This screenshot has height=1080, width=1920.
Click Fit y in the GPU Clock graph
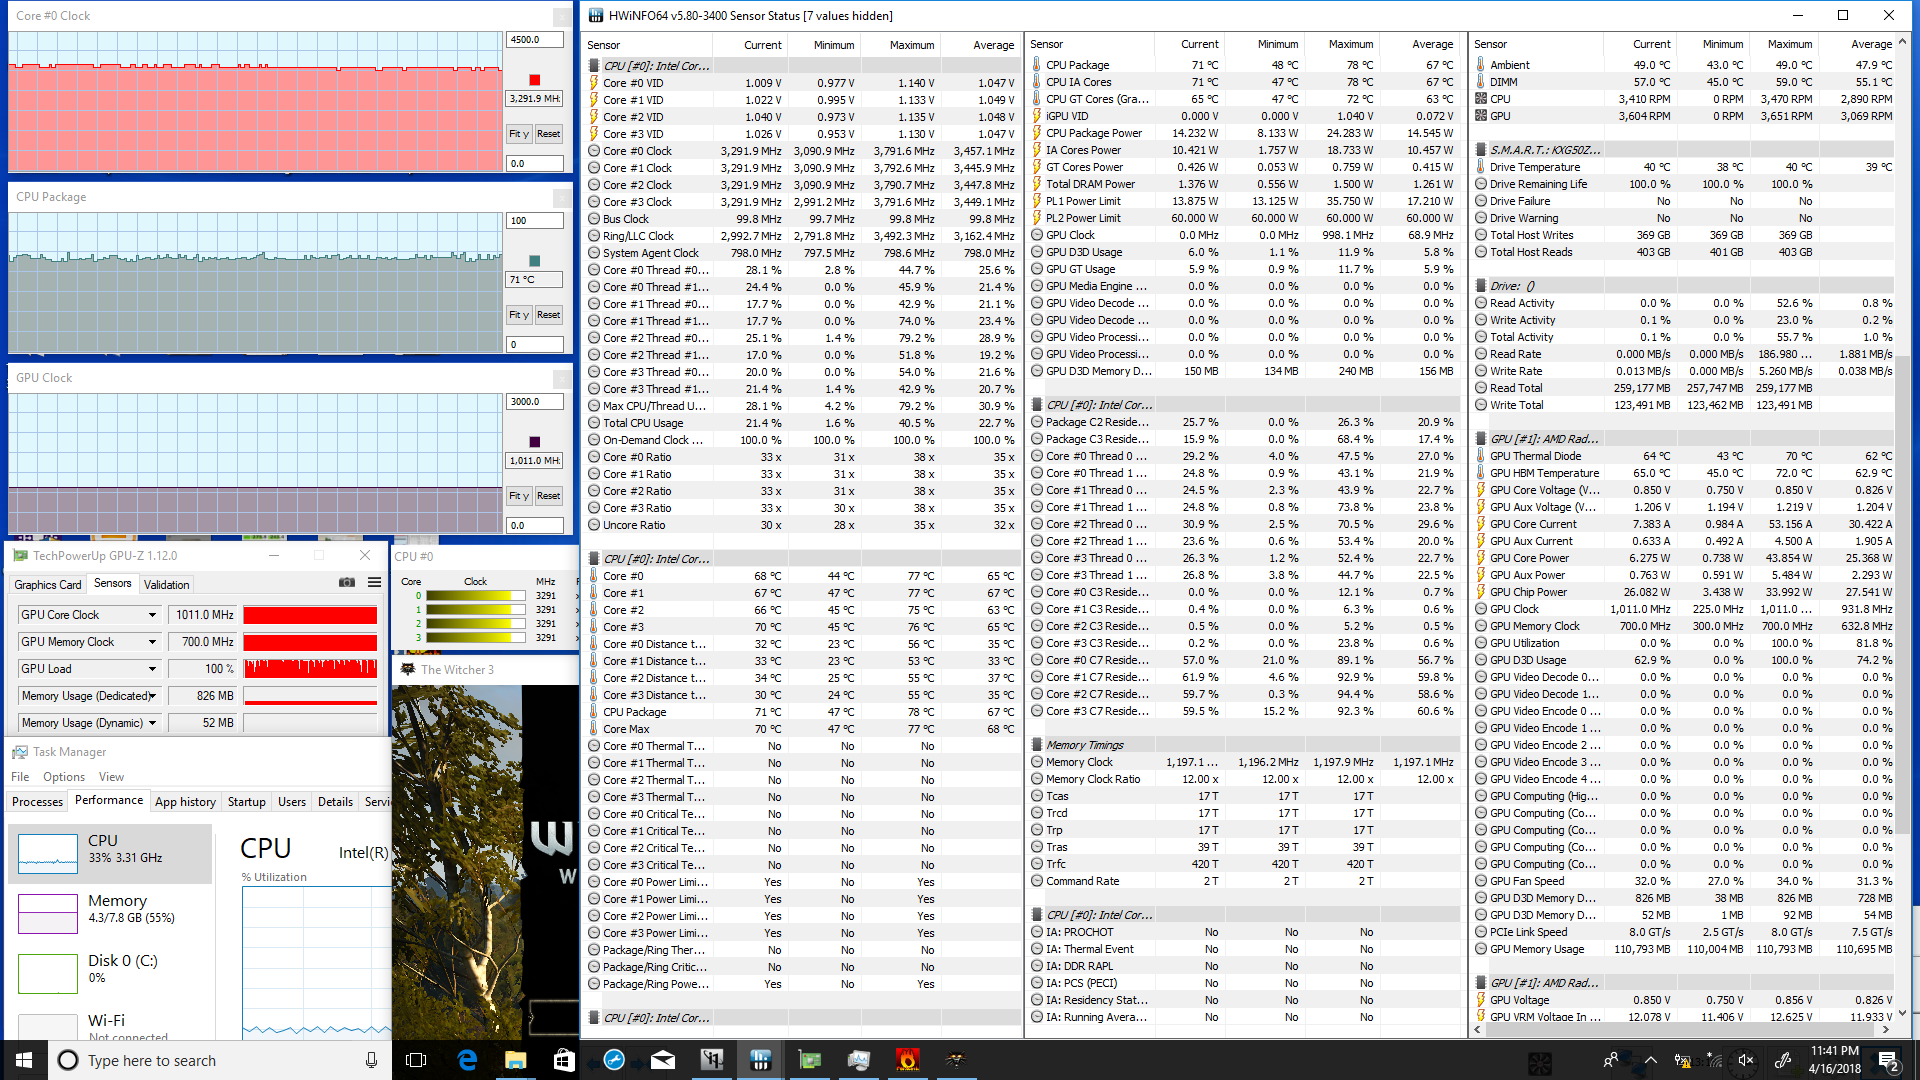click(x=518, y=496)
